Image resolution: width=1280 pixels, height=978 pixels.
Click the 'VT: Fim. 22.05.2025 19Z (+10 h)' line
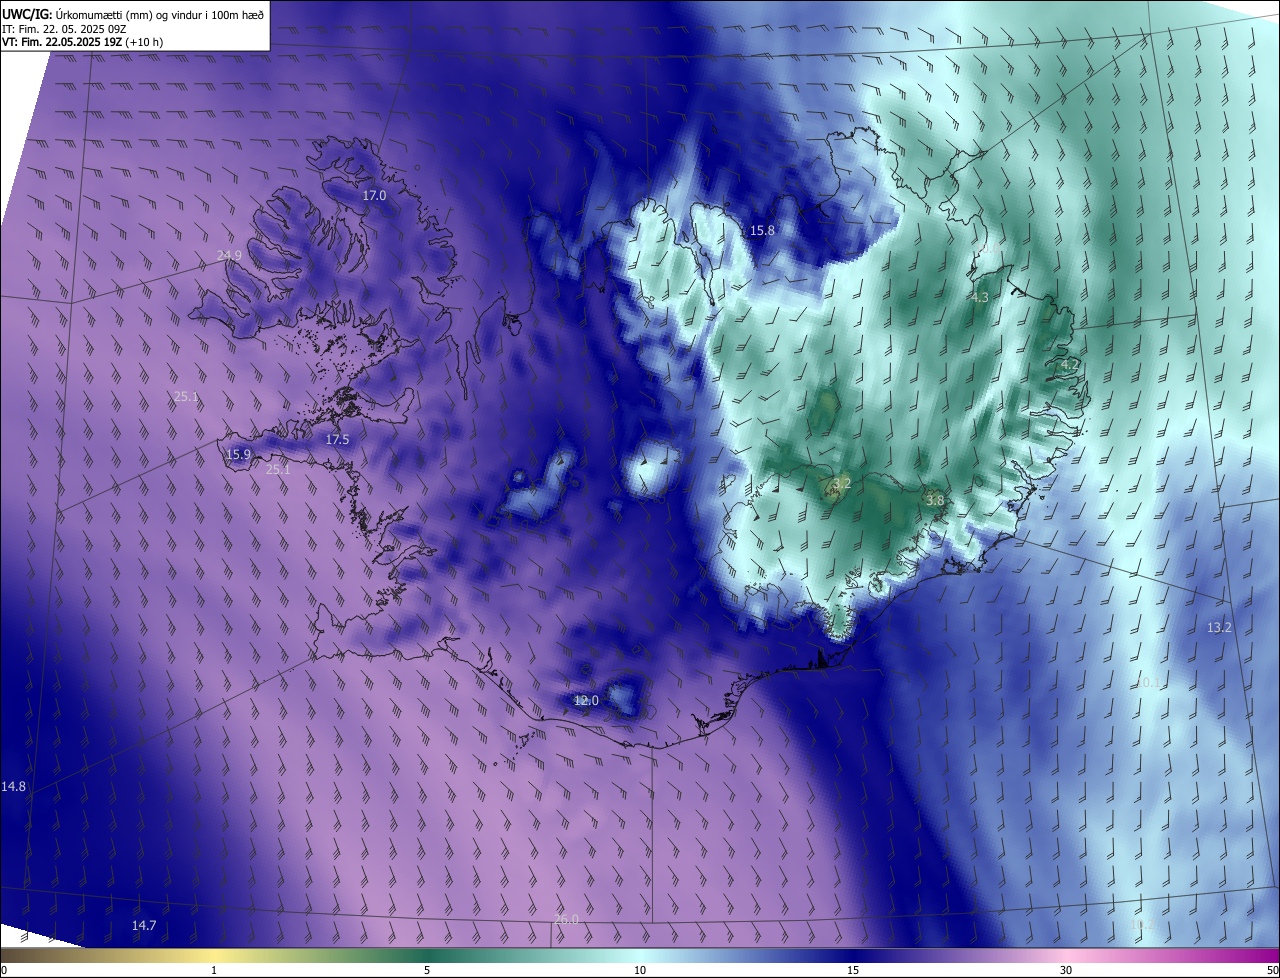click(x=83, y=42)
